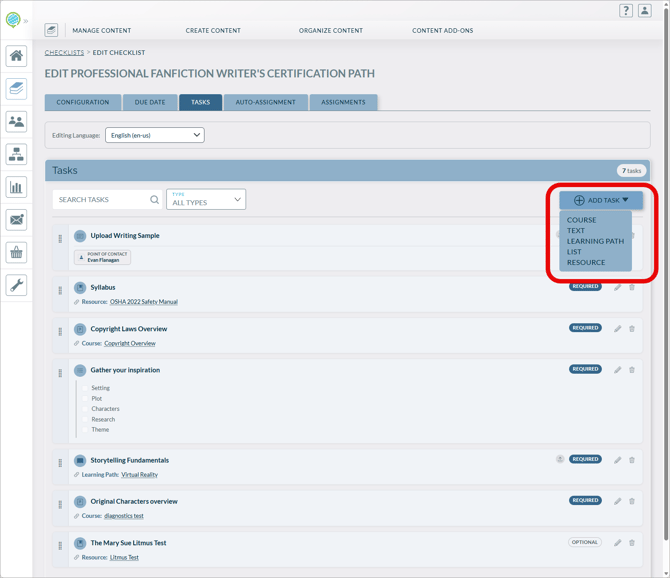Open the Messages envelope sidebar icon
670x578 pixels.
click(x=16, y=220)
